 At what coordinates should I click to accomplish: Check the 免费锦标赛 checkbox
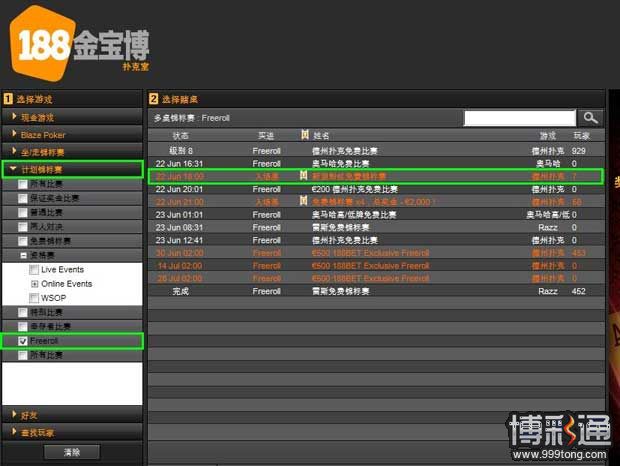click(23, 241)
